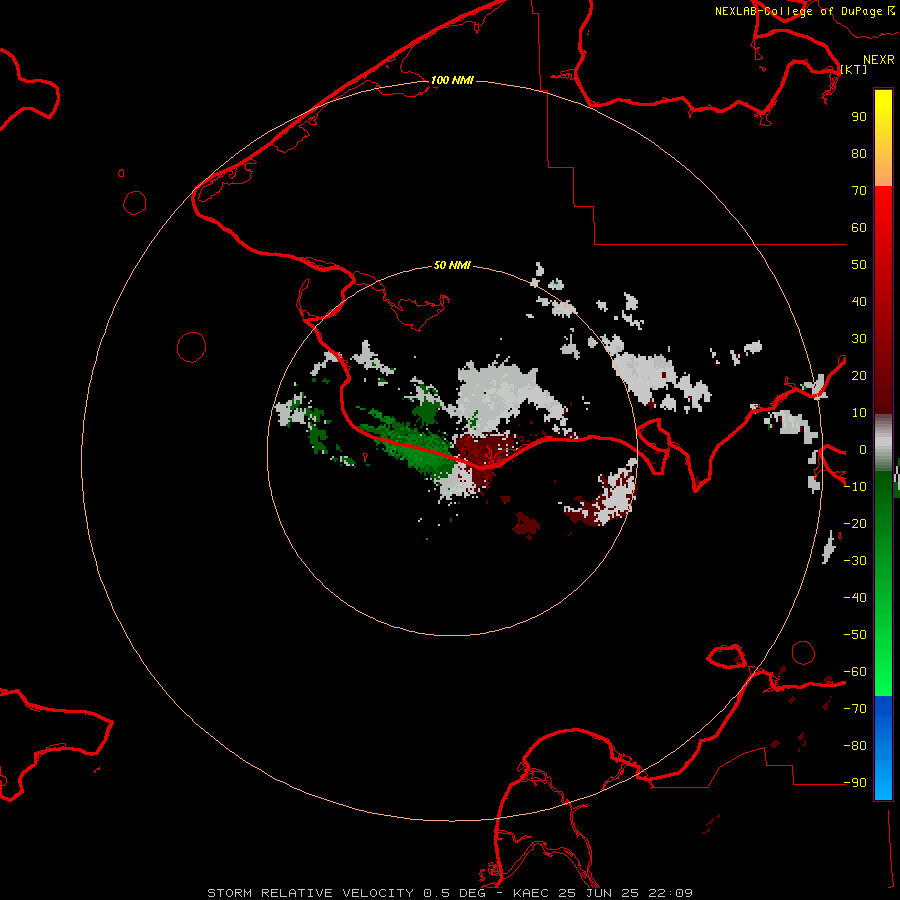This screenshot has height=900, width=900.
Task: Click the -50 value on velocity scale
Action: [855, 635]
